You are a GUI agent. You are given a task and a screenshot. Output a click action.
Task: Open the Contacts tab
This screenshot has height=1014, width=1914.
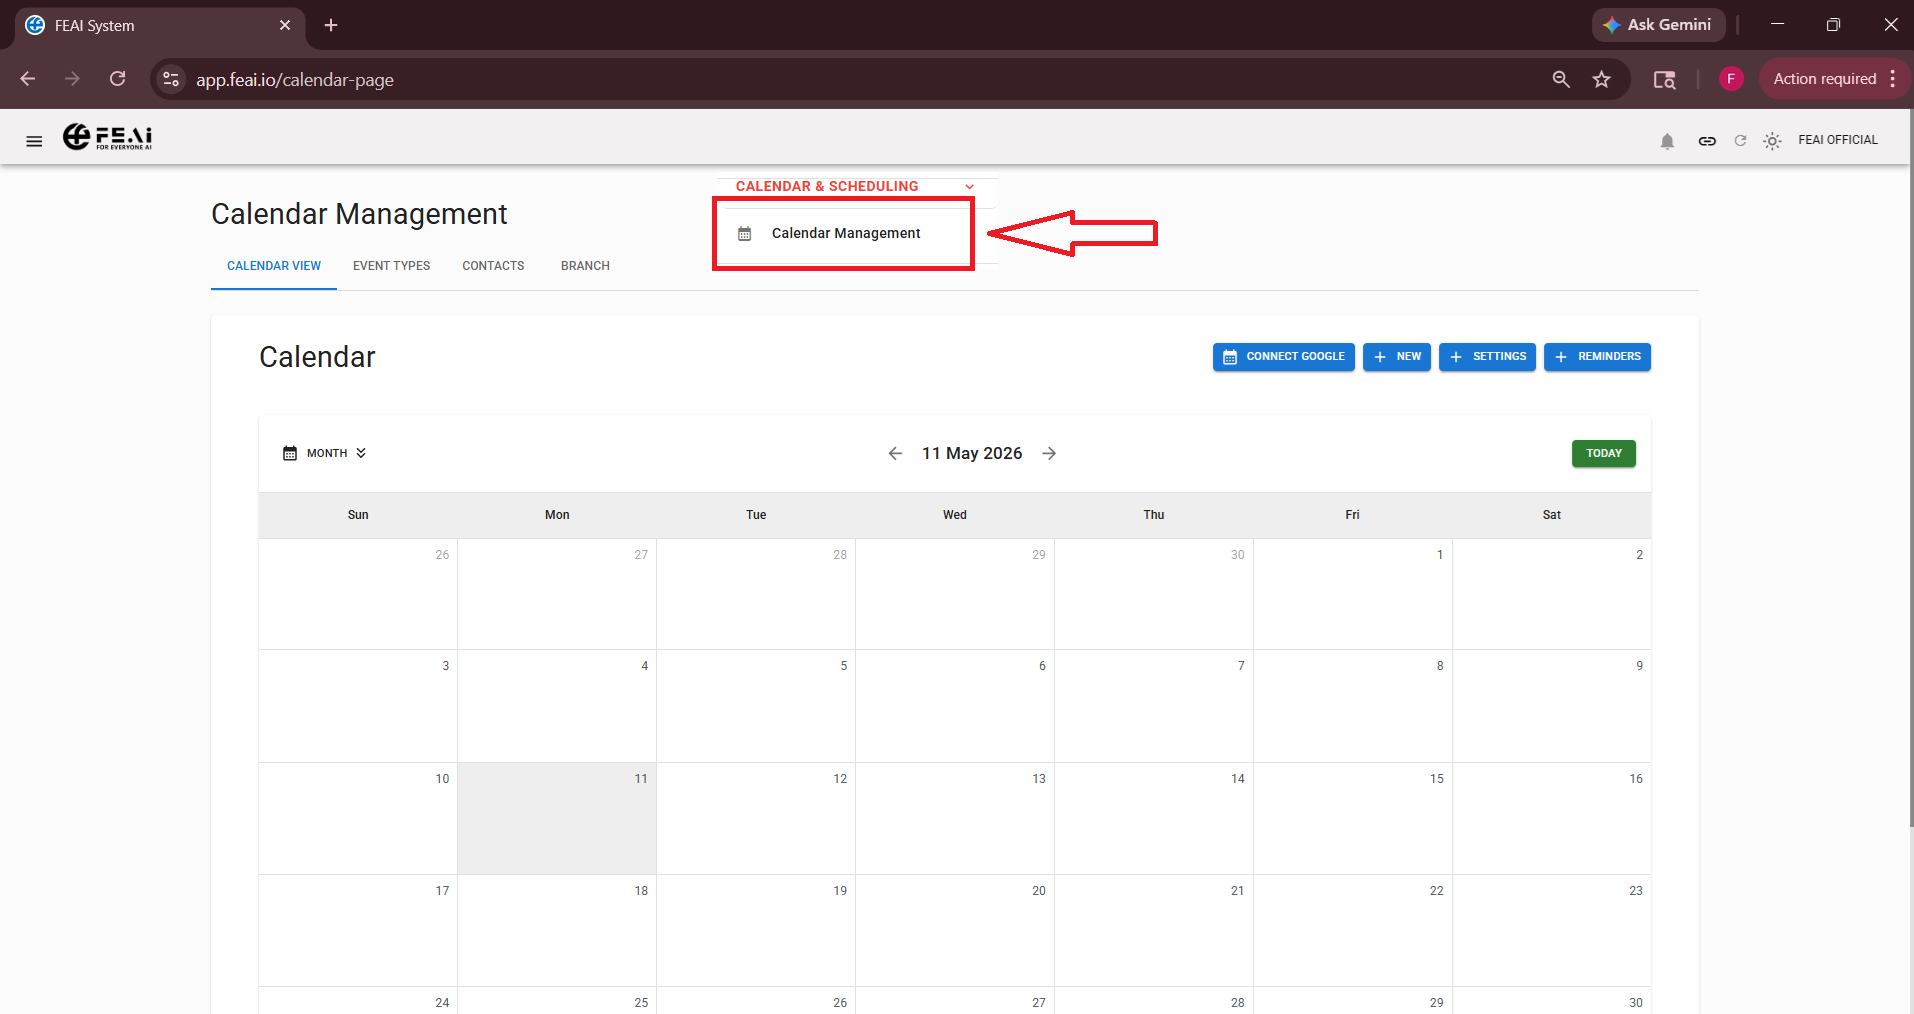click(x=493, y=266)
